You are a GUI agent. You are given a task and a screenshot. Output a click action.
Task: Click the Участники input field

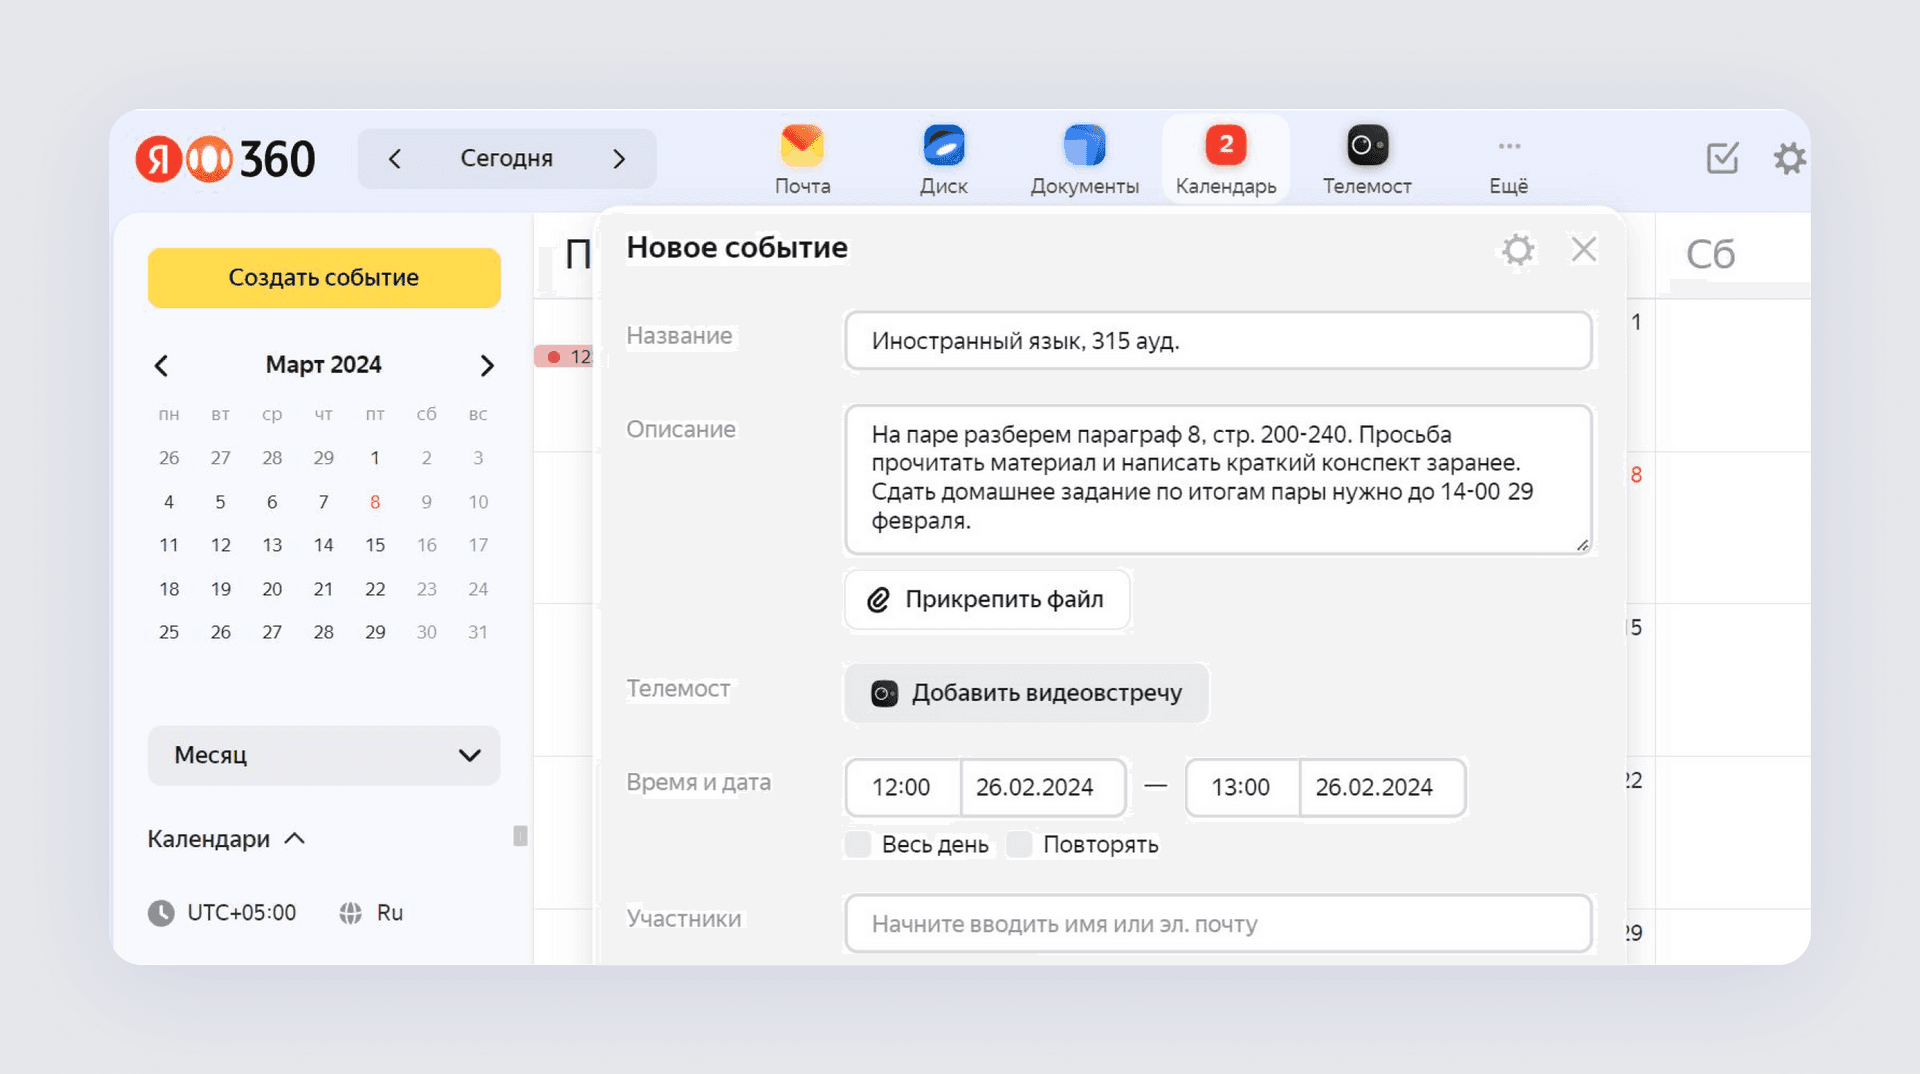coord(1218,924)
